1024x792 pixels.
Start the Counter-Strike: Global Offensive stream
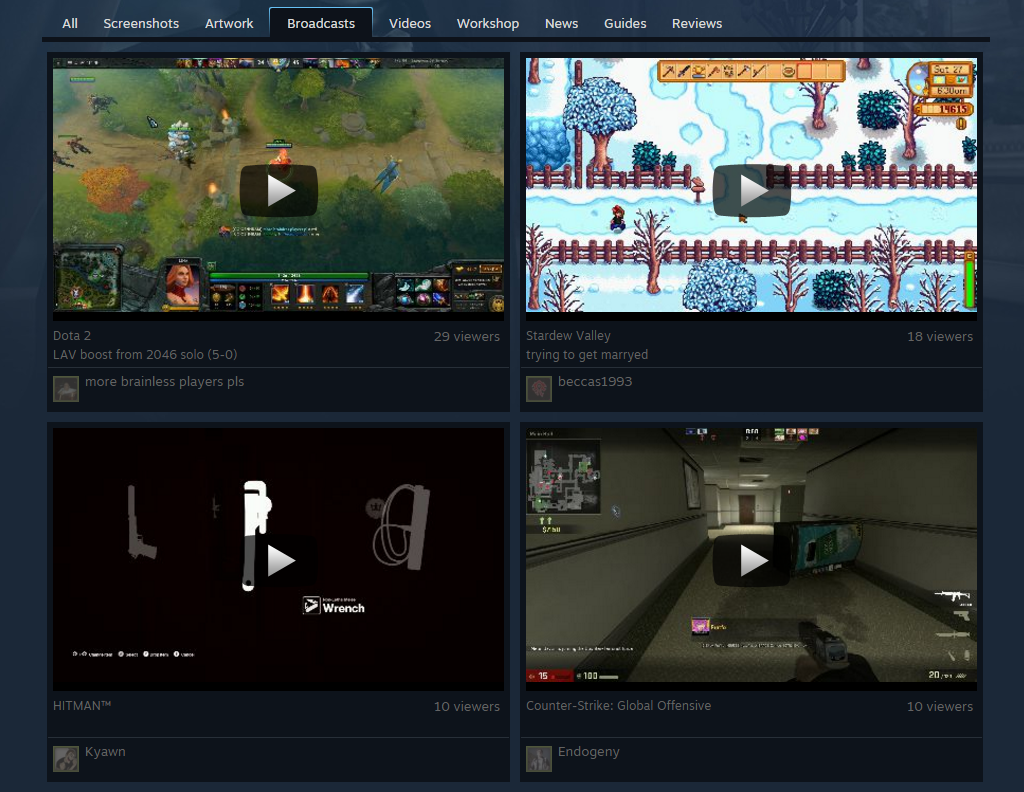[x=751, y=560]
